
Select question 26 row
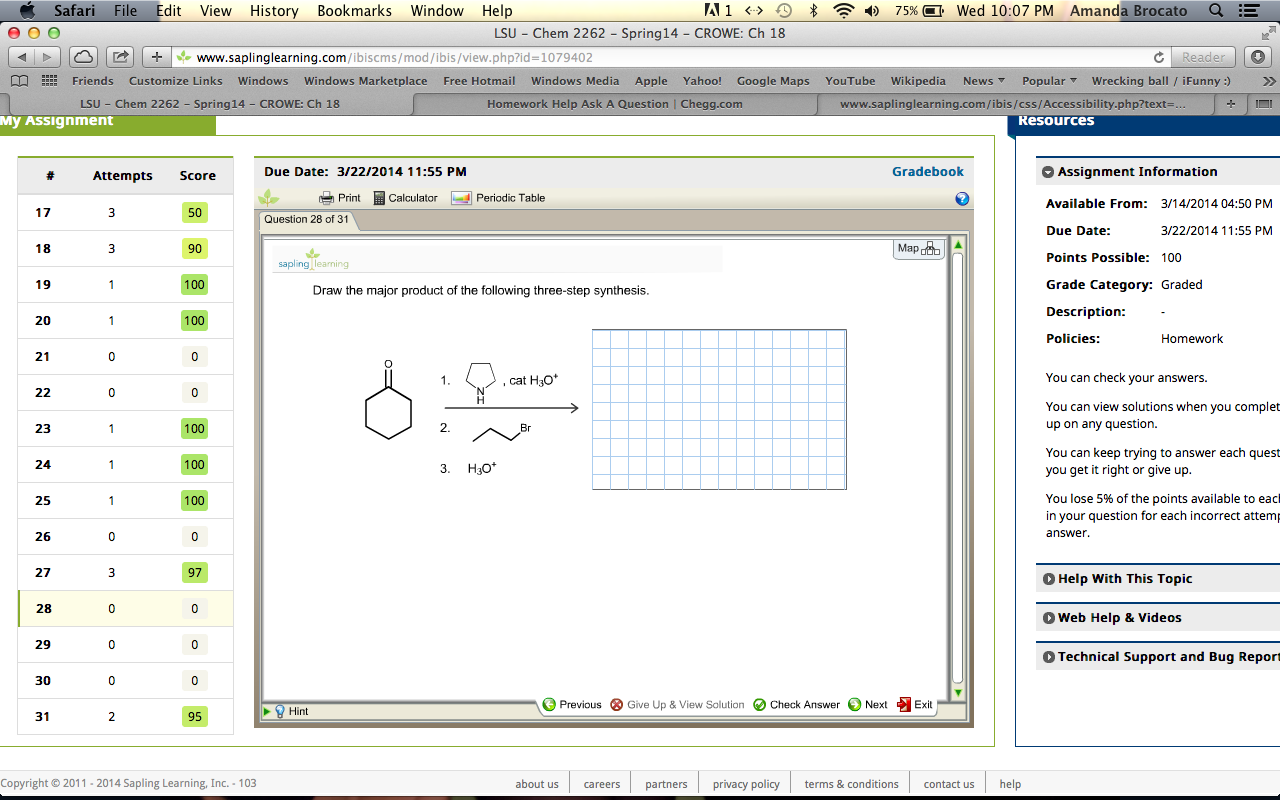(125, 537)
